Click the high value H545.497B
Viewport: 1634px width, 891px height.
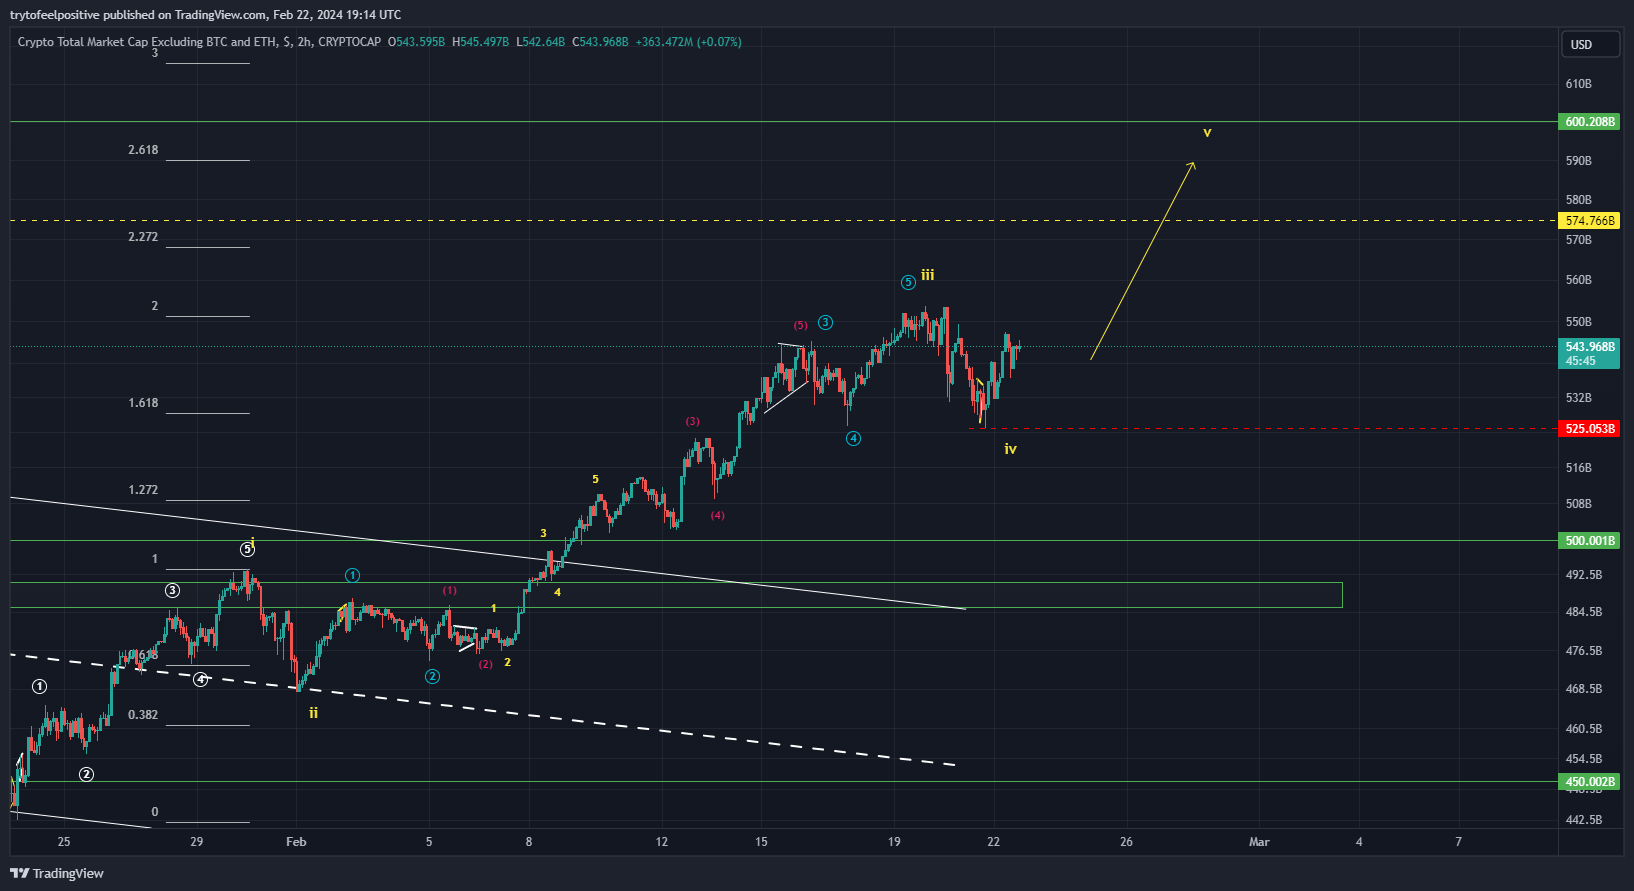(x=480, y=42)
